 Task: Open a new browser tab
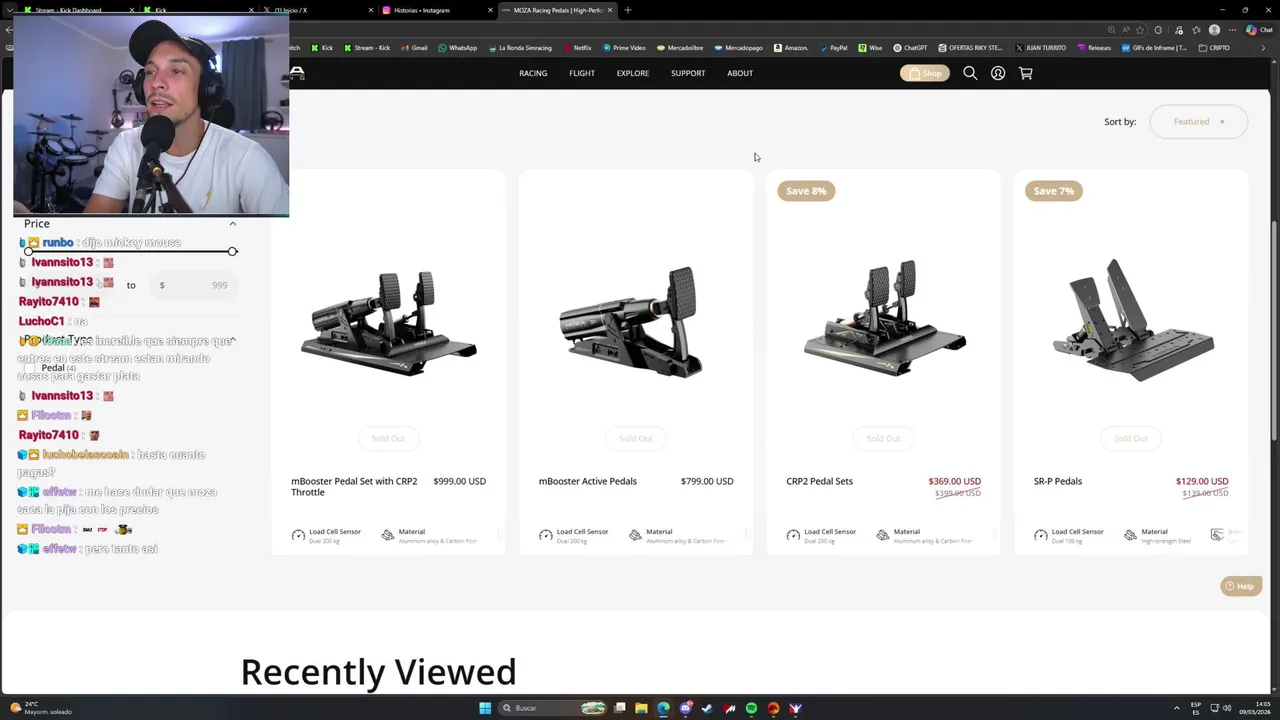pos(627,10)
